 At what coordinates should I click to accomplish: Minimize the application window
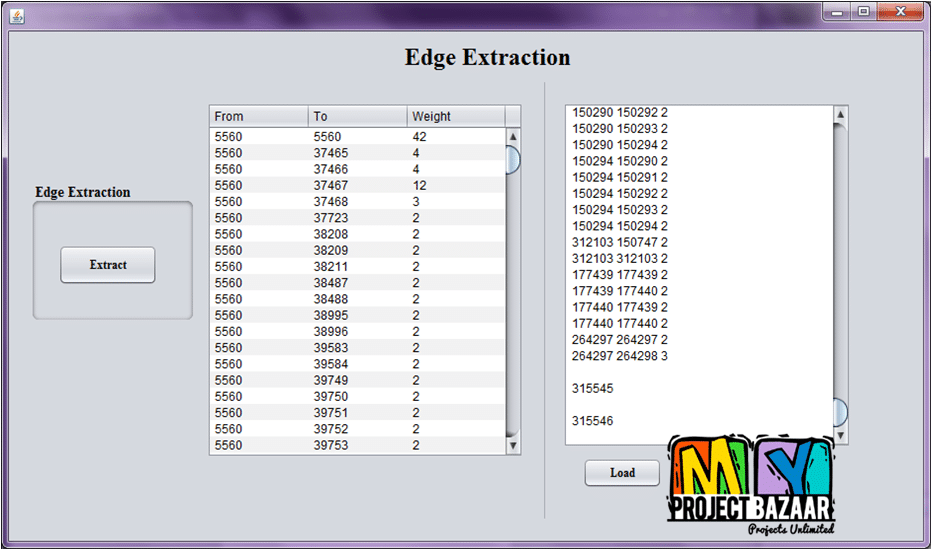tap(838, 12)
